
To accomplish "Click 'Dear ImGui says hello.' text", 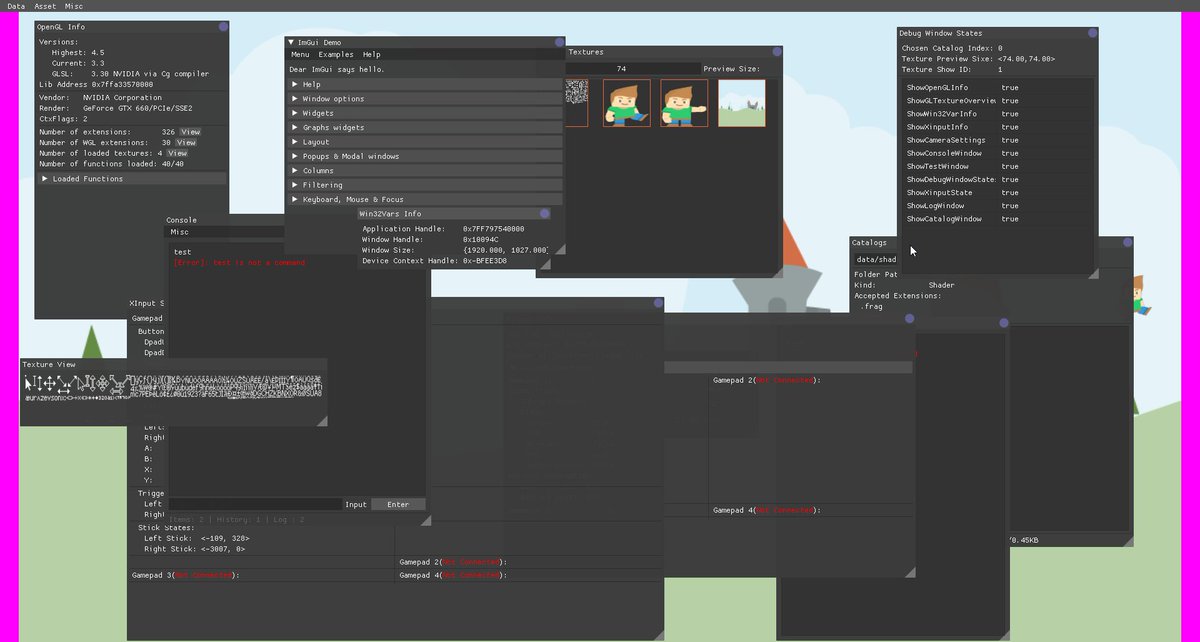I will (x=336, y=69).
